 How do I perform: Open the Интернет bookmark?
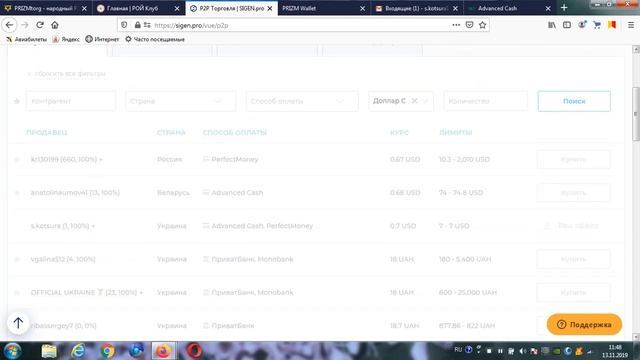coord(102,39)
